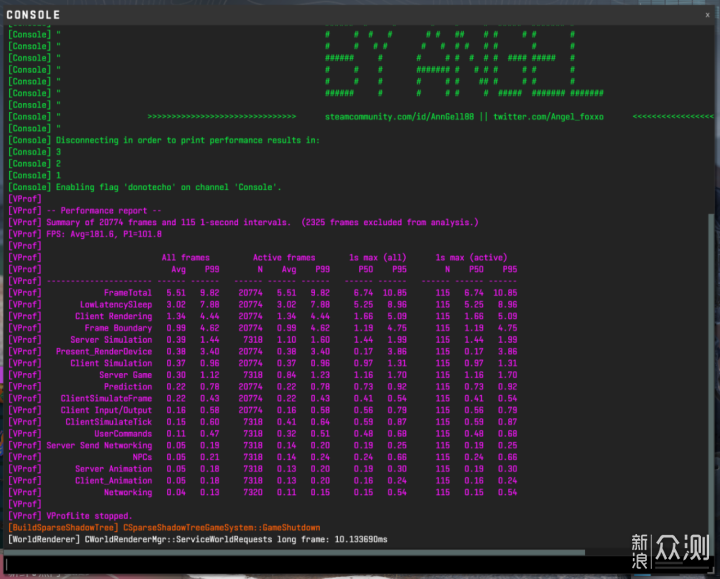Click the Present_RenderDevice row label

point(104,351)
